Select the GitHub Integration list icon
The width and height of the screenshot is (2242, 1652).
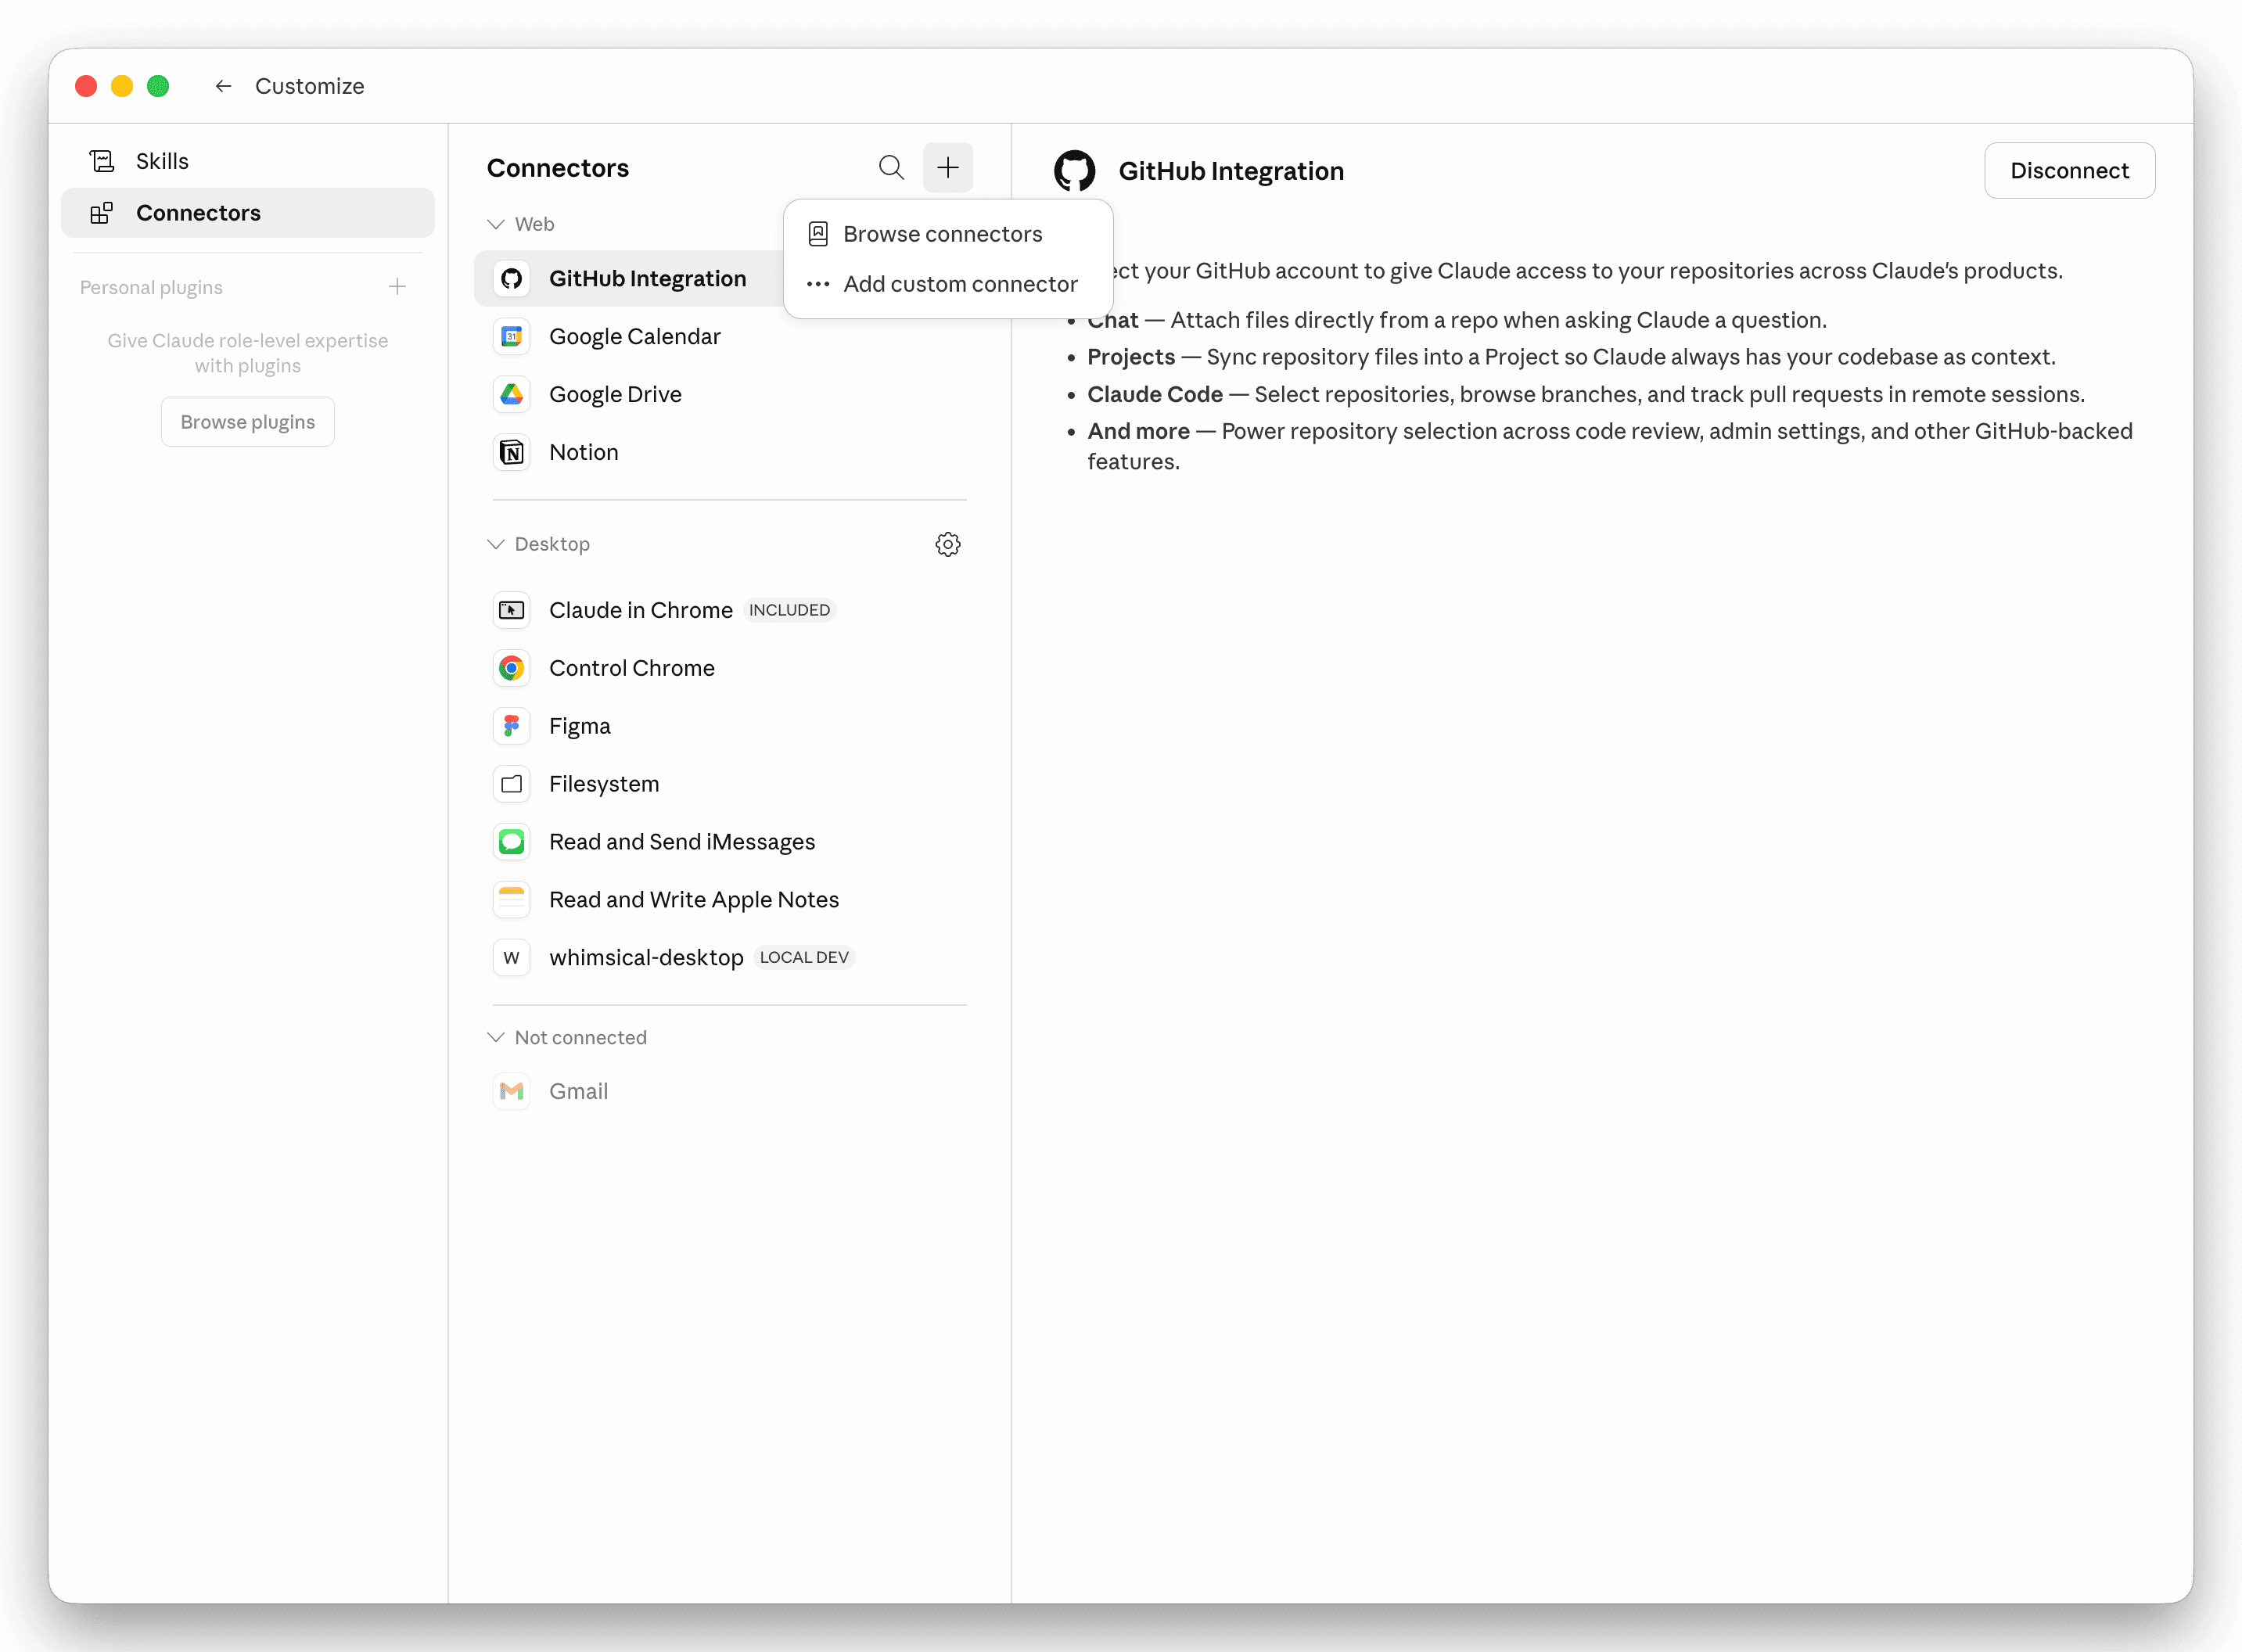[x=512, y=279]
